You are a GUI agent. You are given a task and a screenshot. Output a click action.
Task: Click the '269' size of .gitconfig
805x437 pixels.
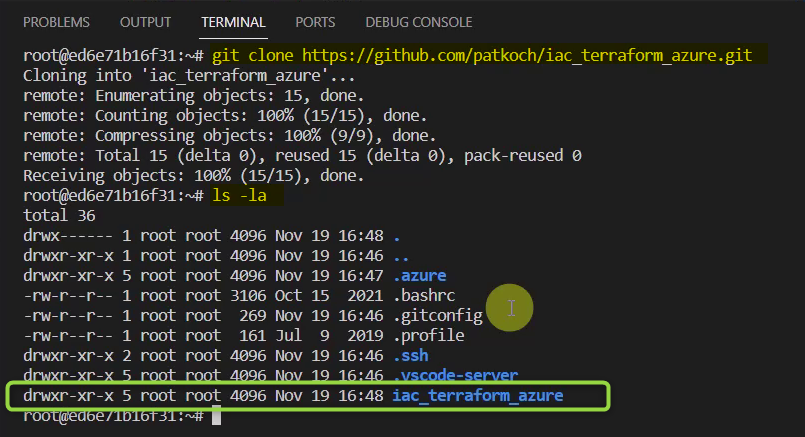click(253, 316)
